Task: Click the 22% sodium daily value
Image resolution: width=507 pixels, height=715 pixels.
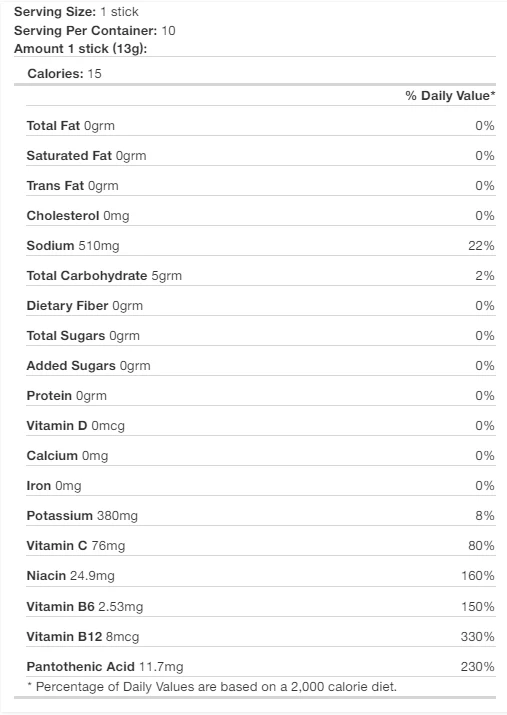Action: (481, 246)
